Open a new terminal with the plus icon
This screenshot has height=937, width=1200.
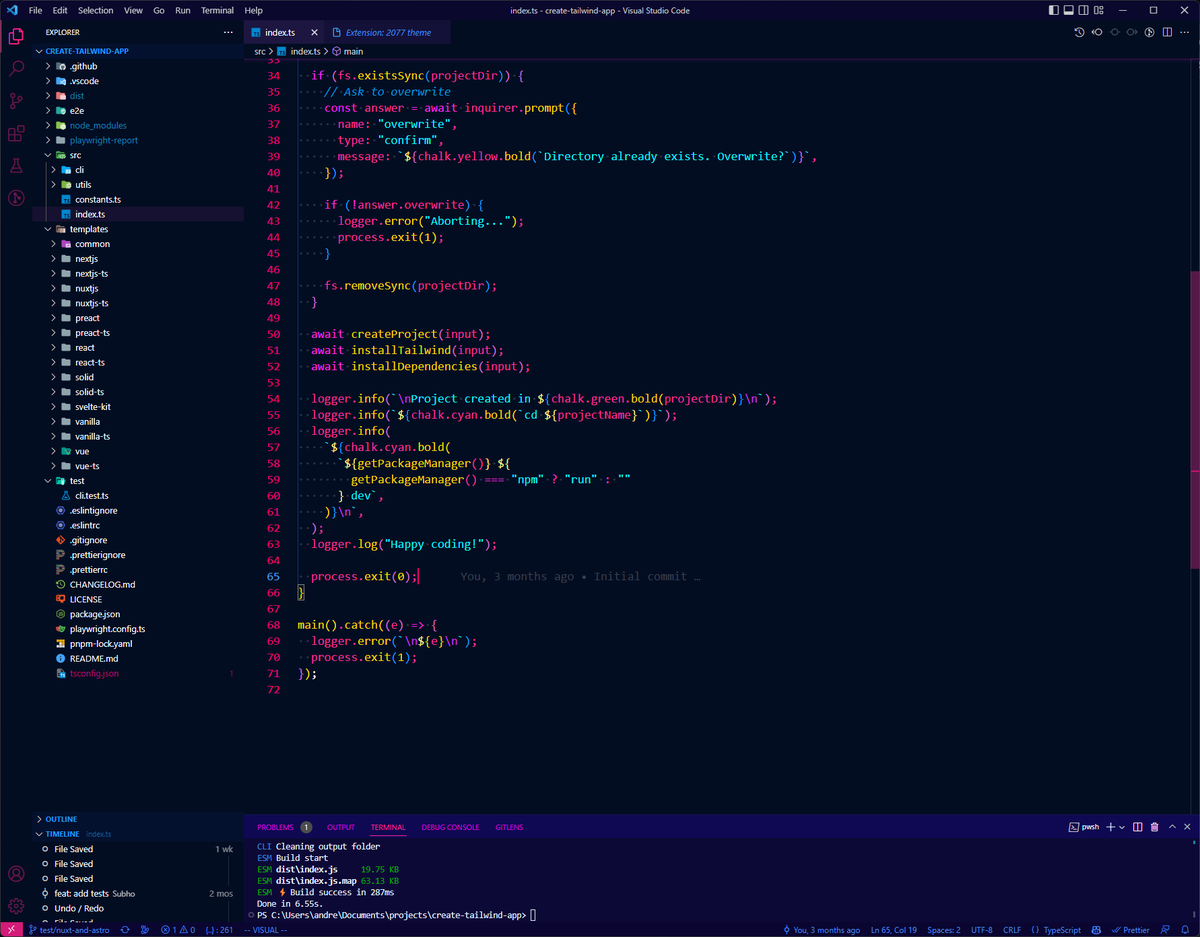click(x=1110, y=827)
